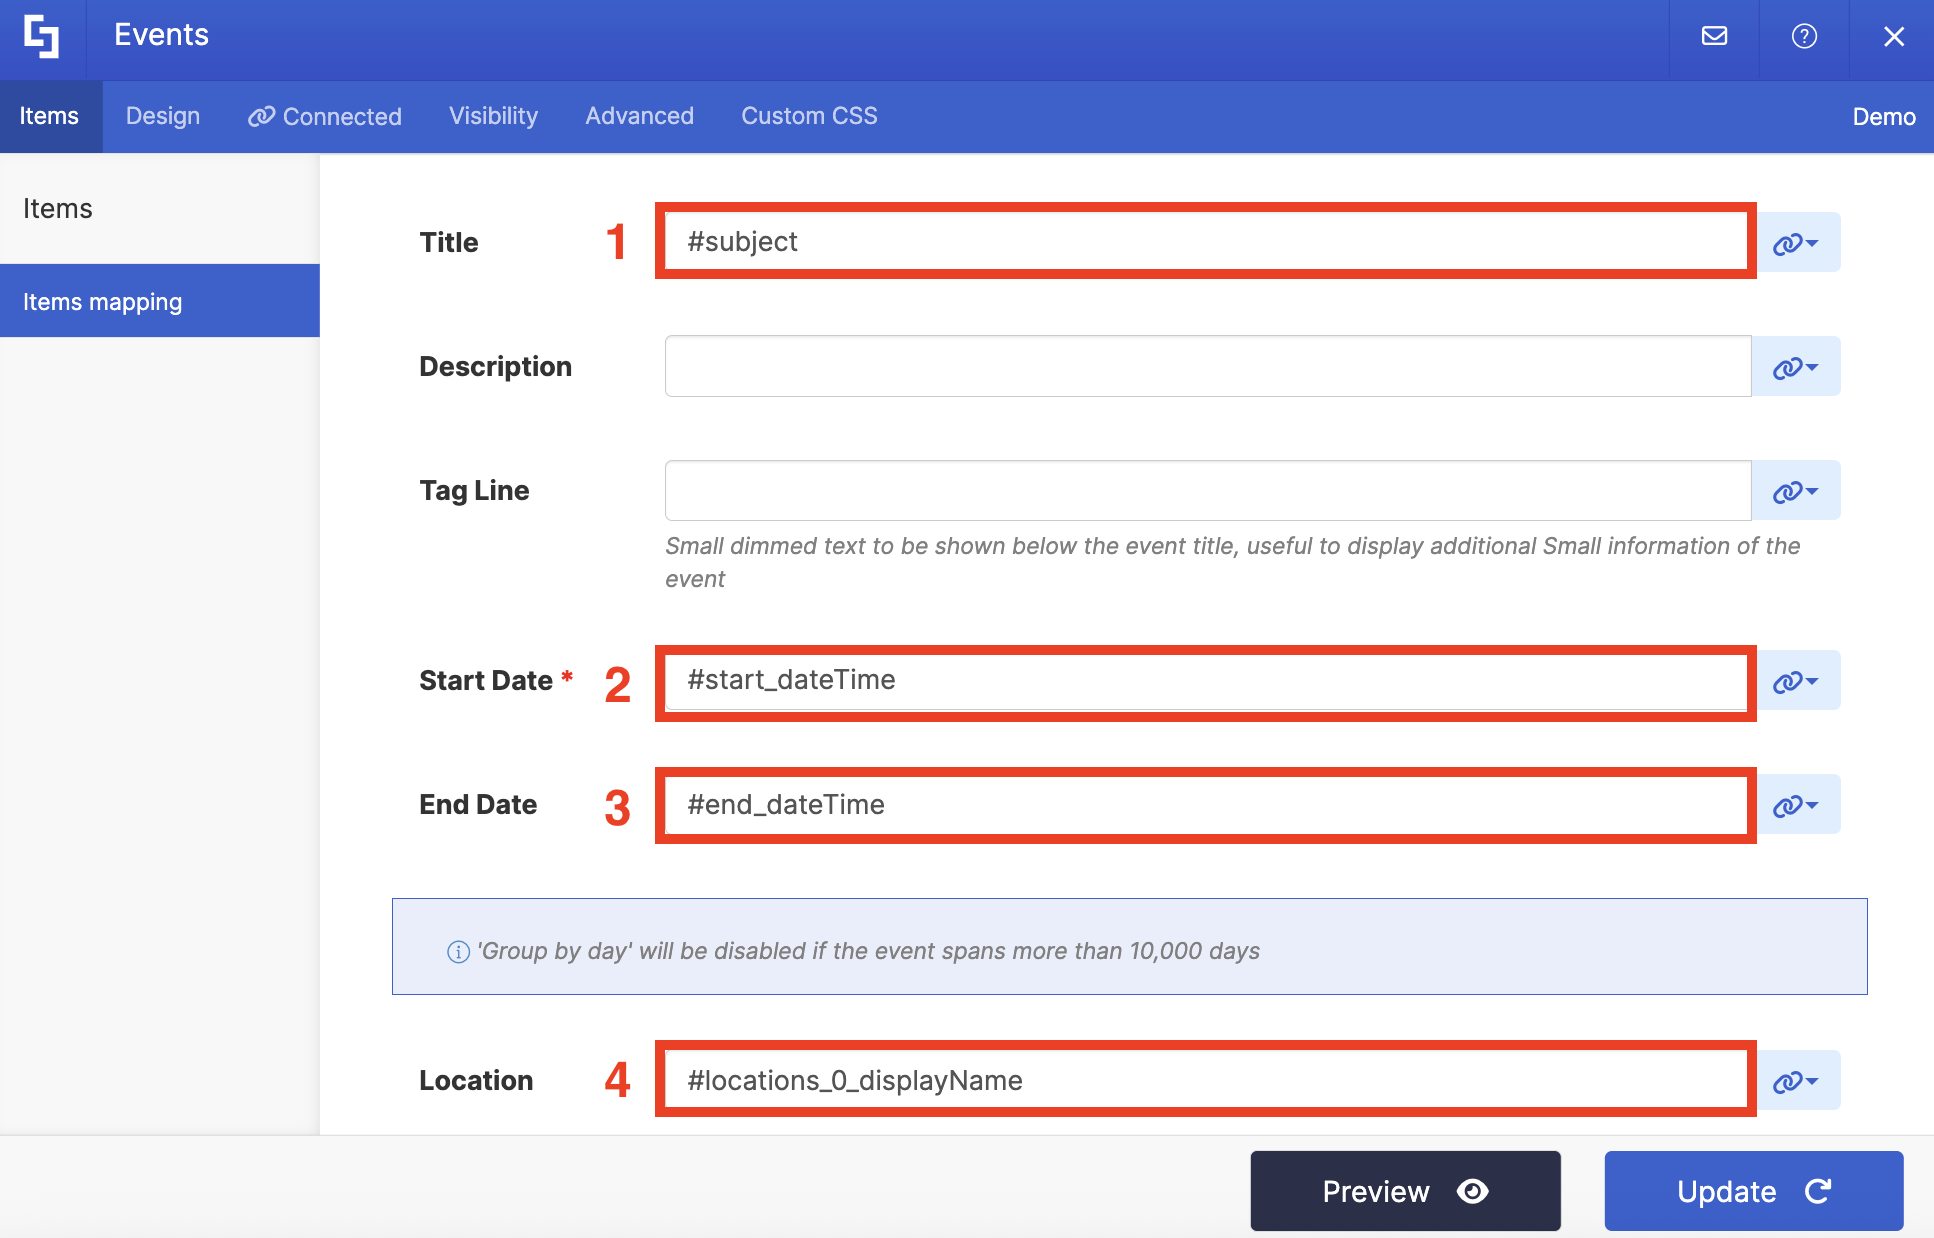The width and height of the screenshot is (1934, 1238).
Task: Open End Date connect-link dropdown
Action: coord(1796,805)
